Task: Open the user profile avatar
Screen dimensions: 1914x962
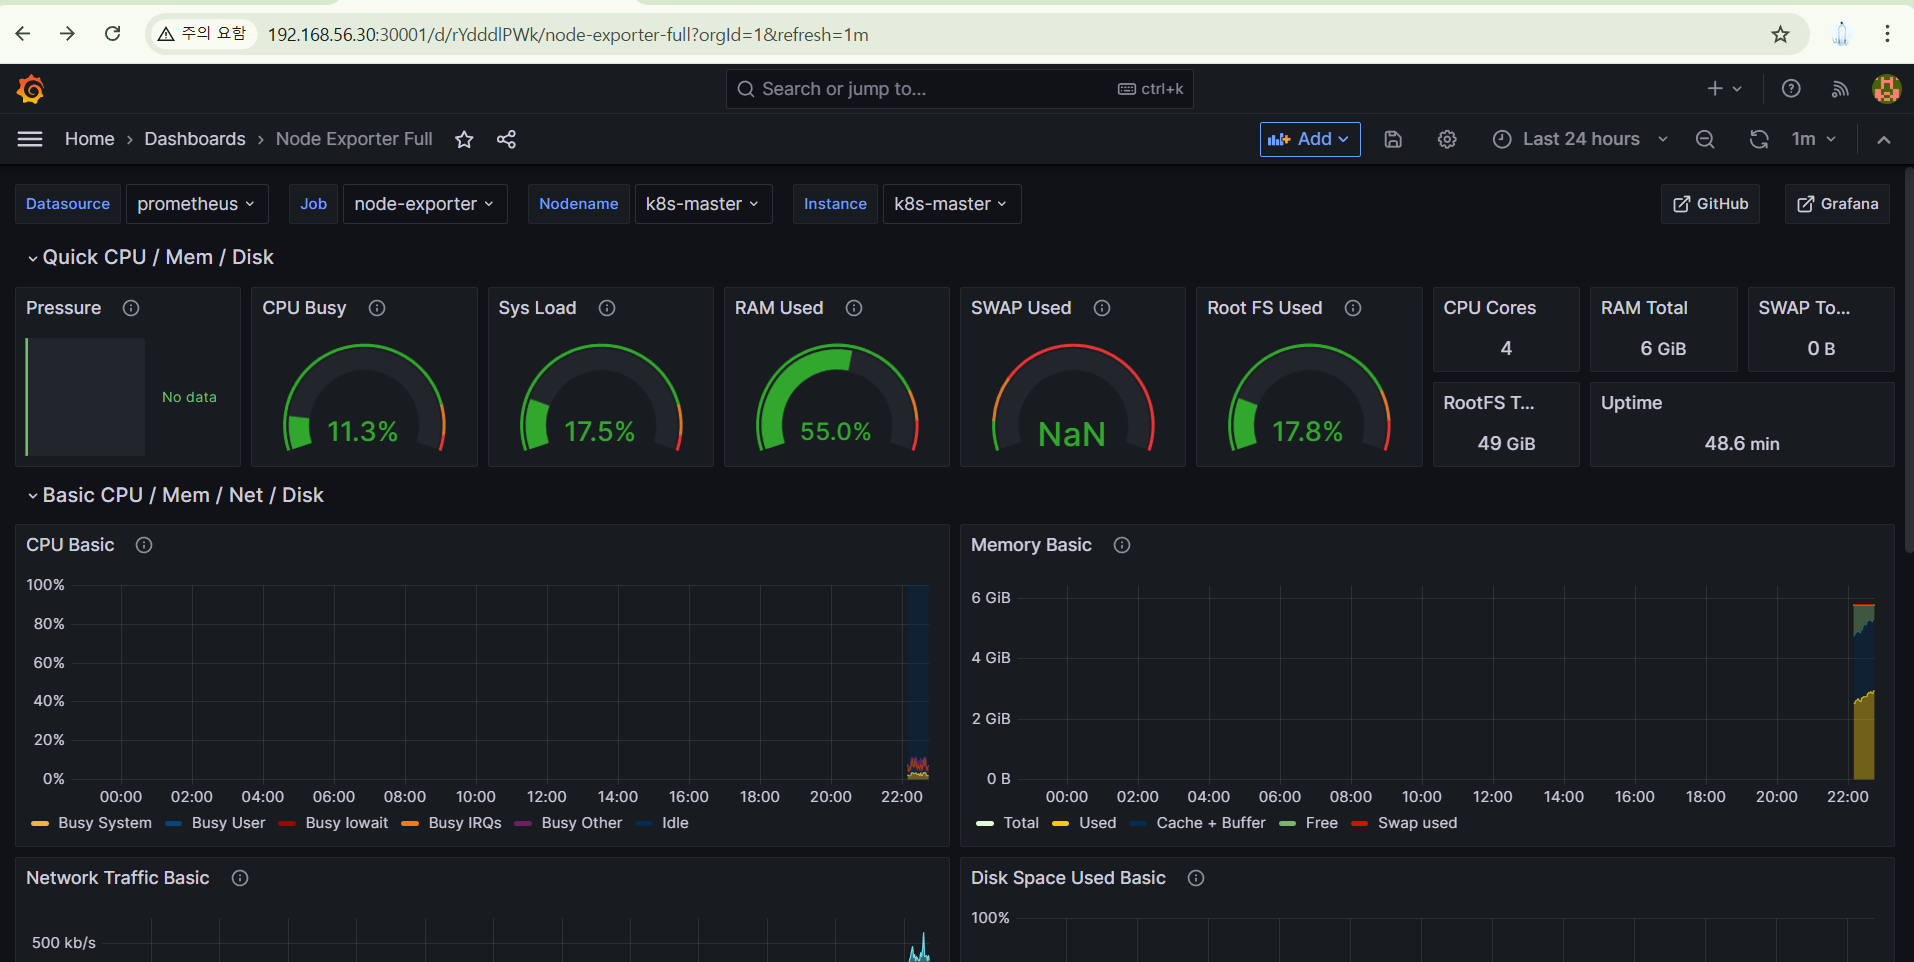Action: pos(1886,89)
